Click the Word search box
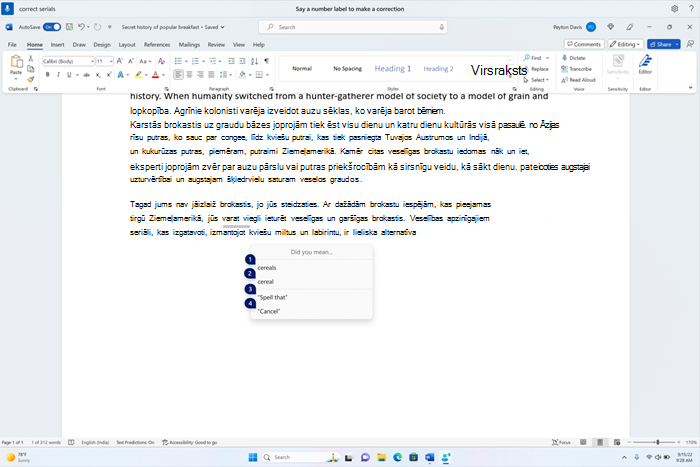The height and width of the screenshot is (467, 700). pos(353,27)
